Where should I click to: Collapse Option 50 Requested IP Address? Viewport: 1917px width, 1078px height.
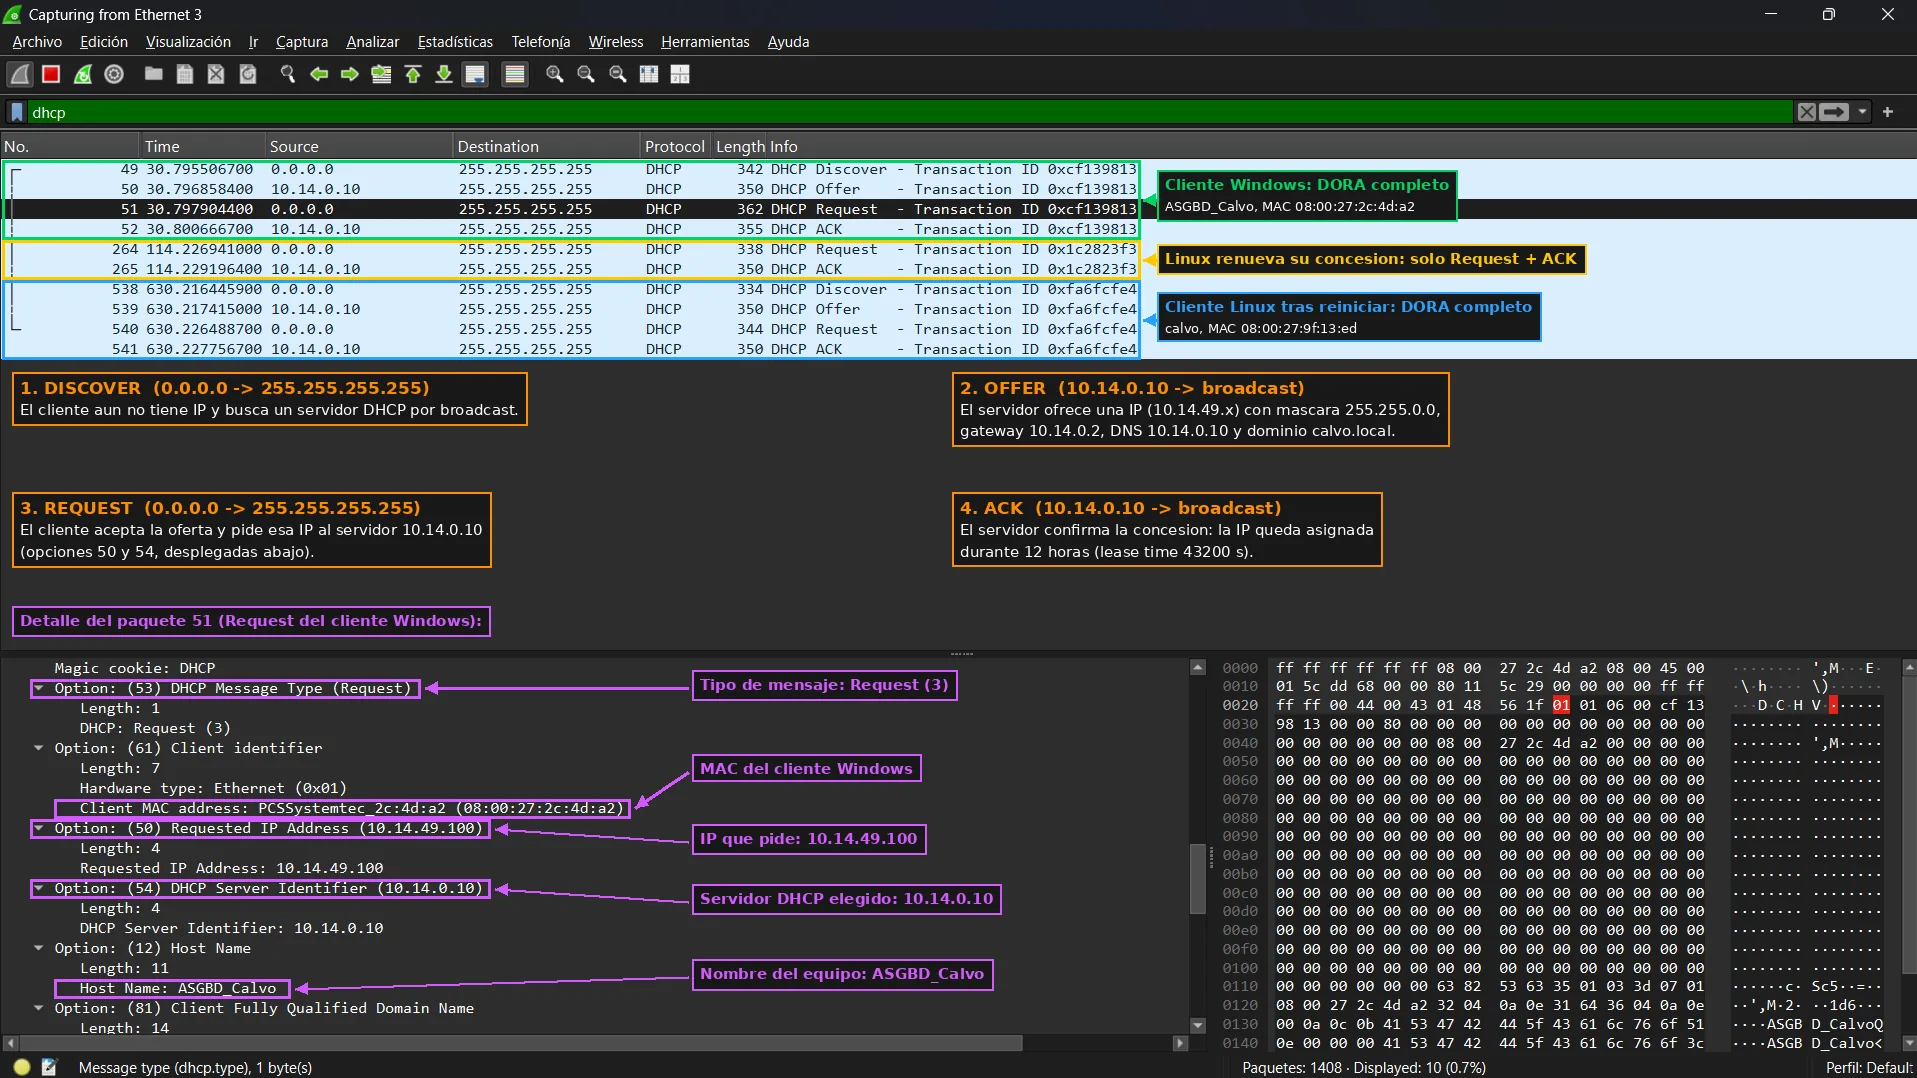[39, 828]
